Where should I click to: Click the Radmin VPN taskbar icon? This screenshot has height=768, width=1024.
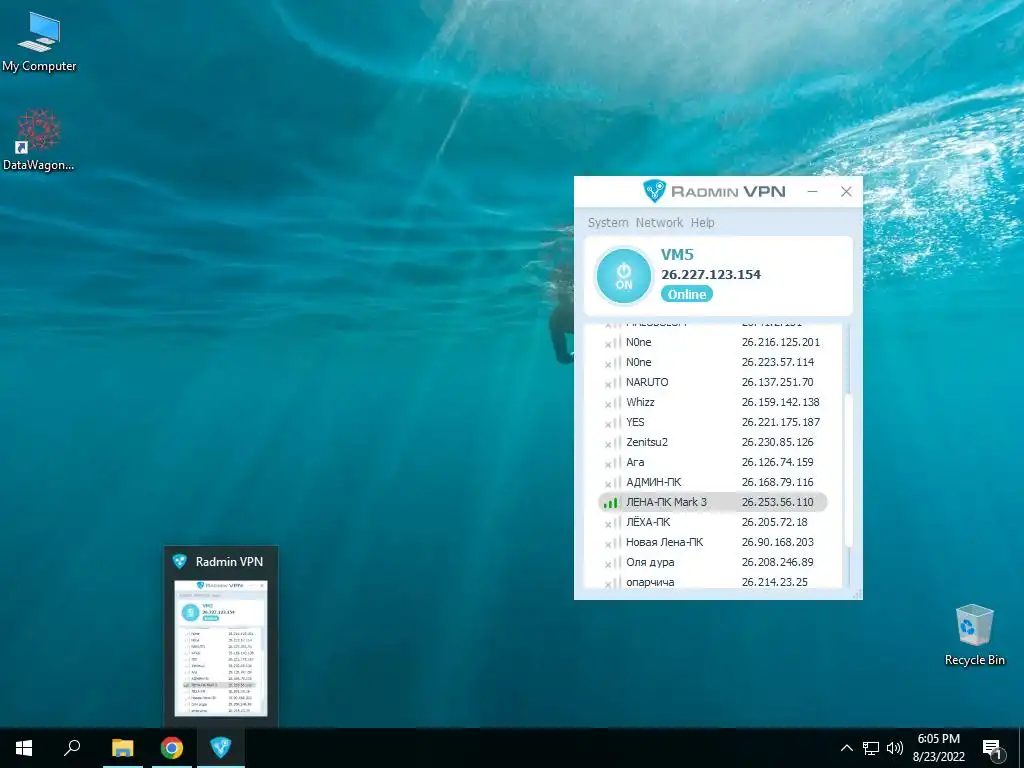[221, 748]
